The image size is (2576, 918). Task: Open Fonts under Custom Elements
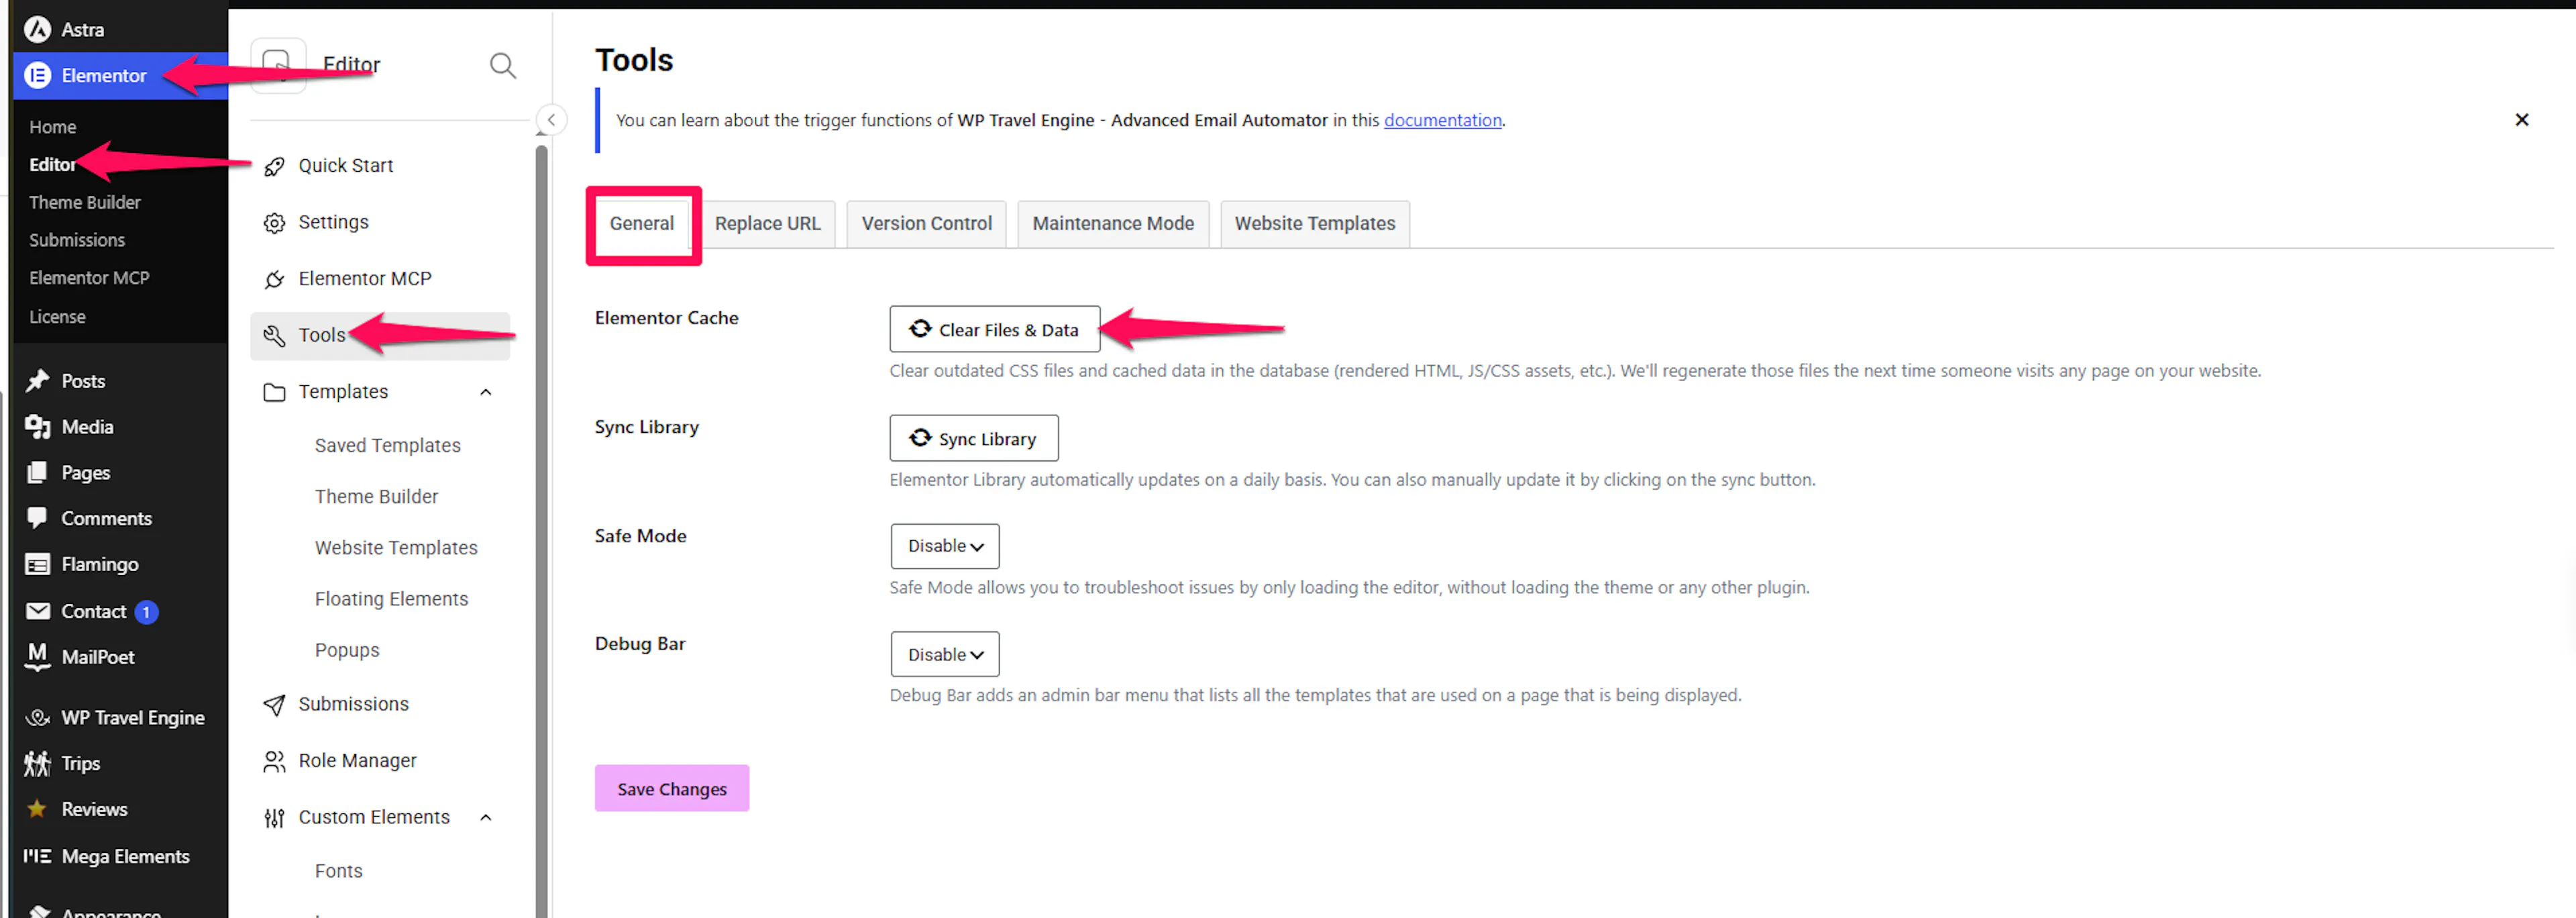[338, 871]
